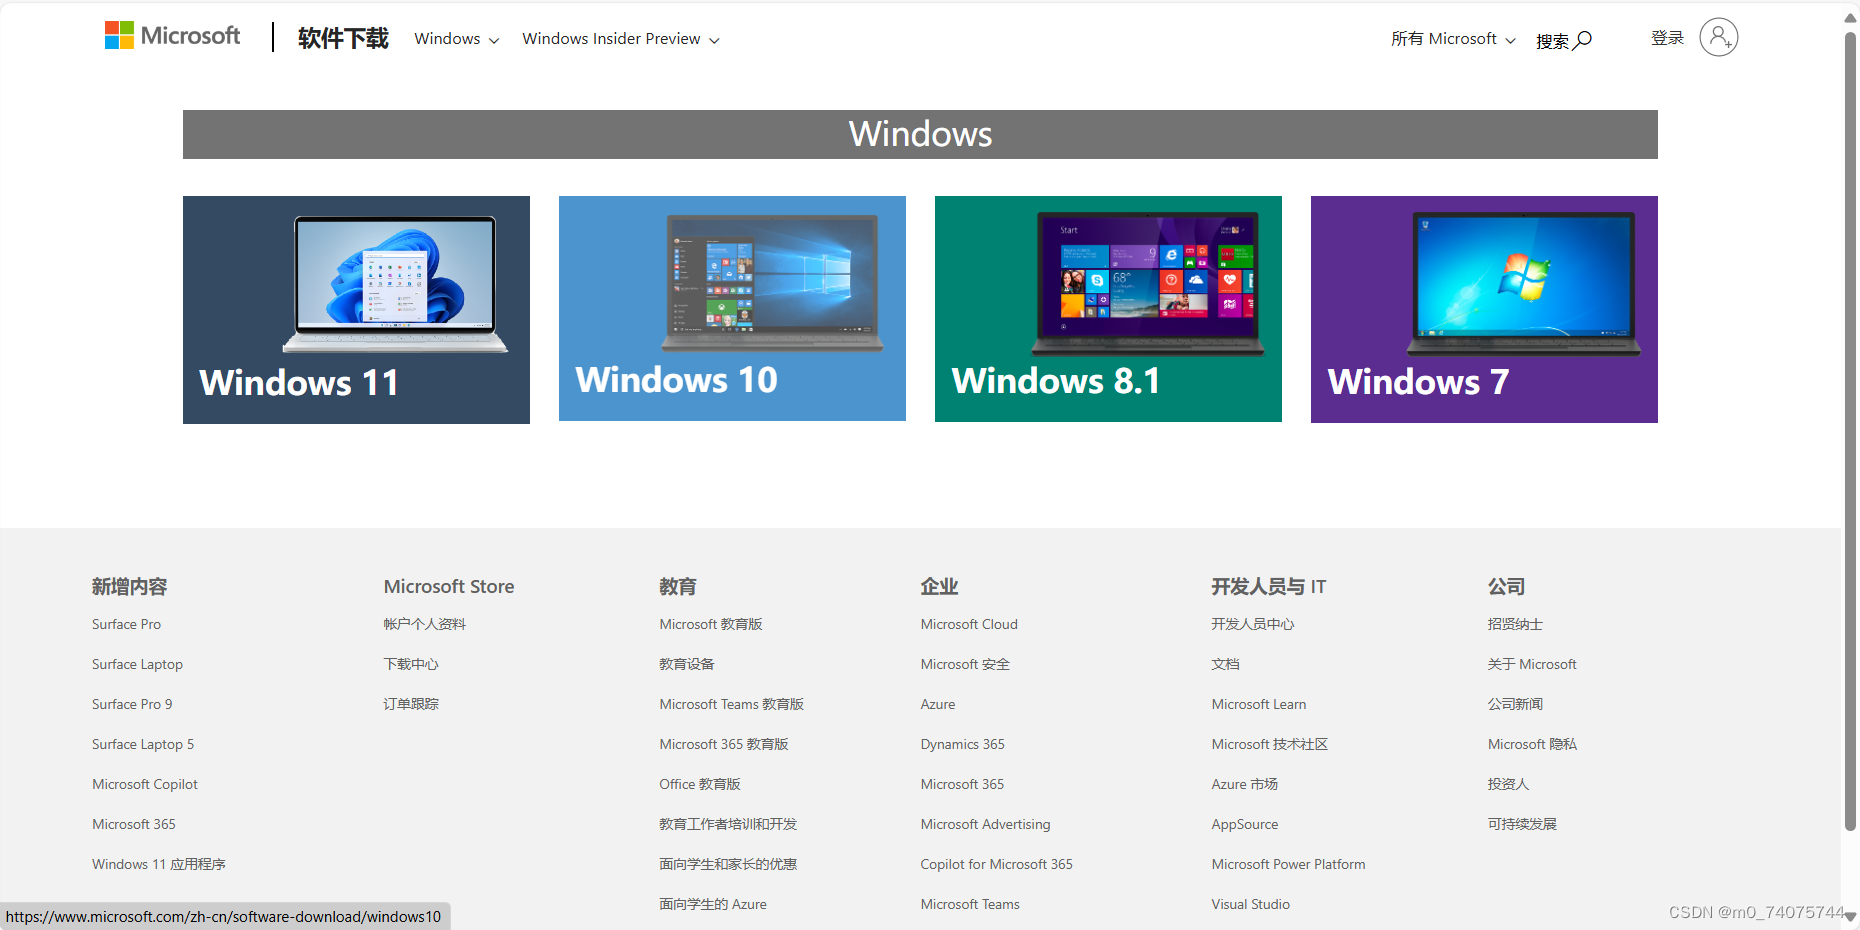
Task: Expand Windows Insider Preview dropdown
Action: click(x=621, y=39)
